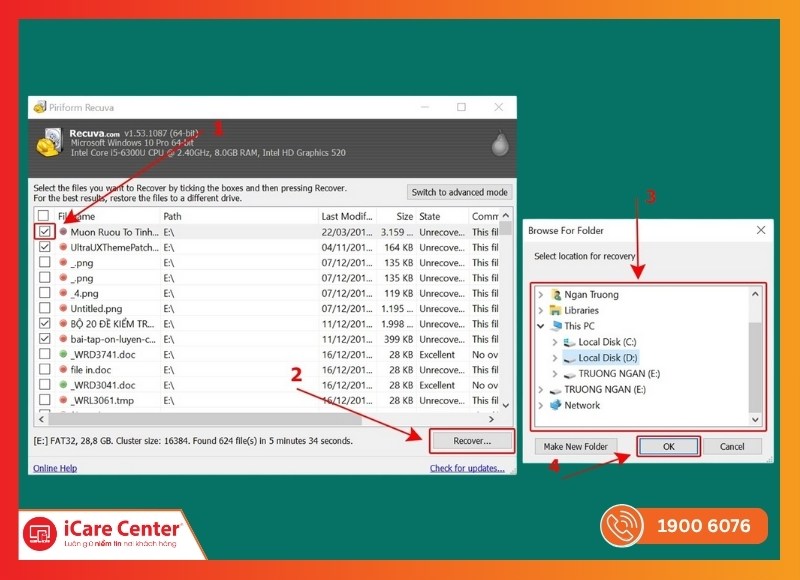The image size is (800, 580).
Task: Sort files by the Size column header
Action: [x=403, y=216]
